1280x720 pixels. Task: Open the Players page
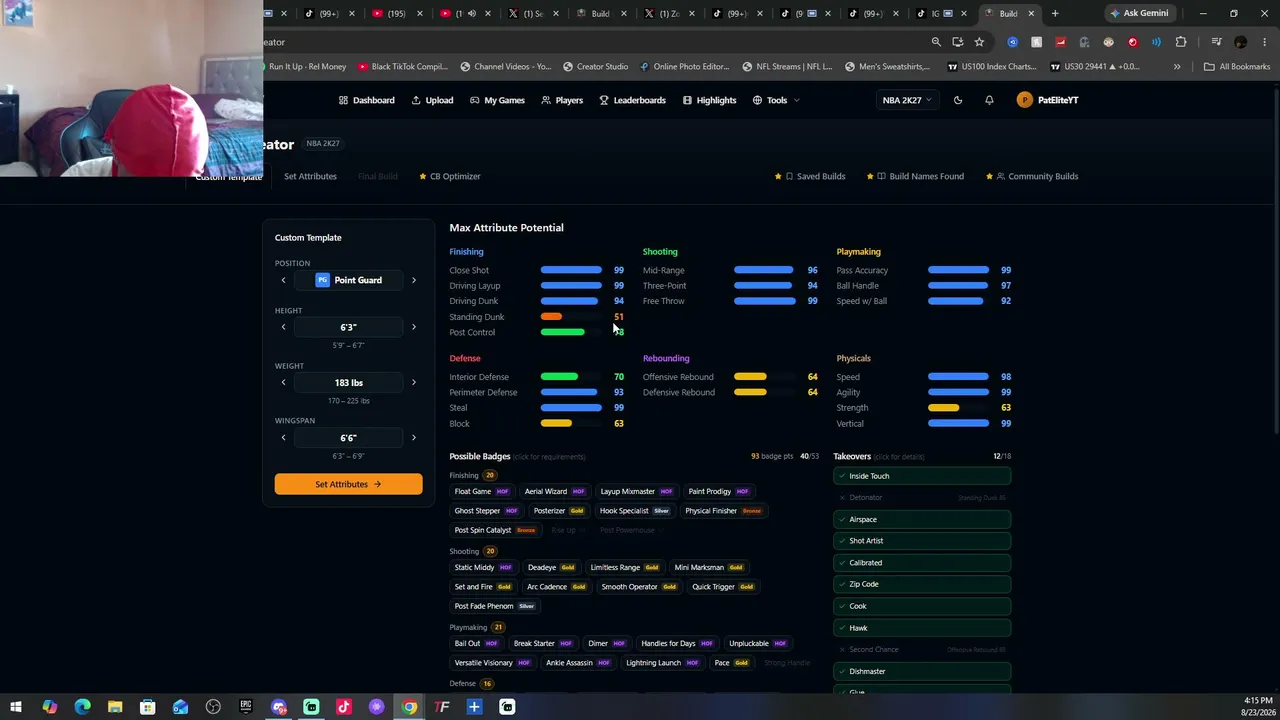point(562,100)
